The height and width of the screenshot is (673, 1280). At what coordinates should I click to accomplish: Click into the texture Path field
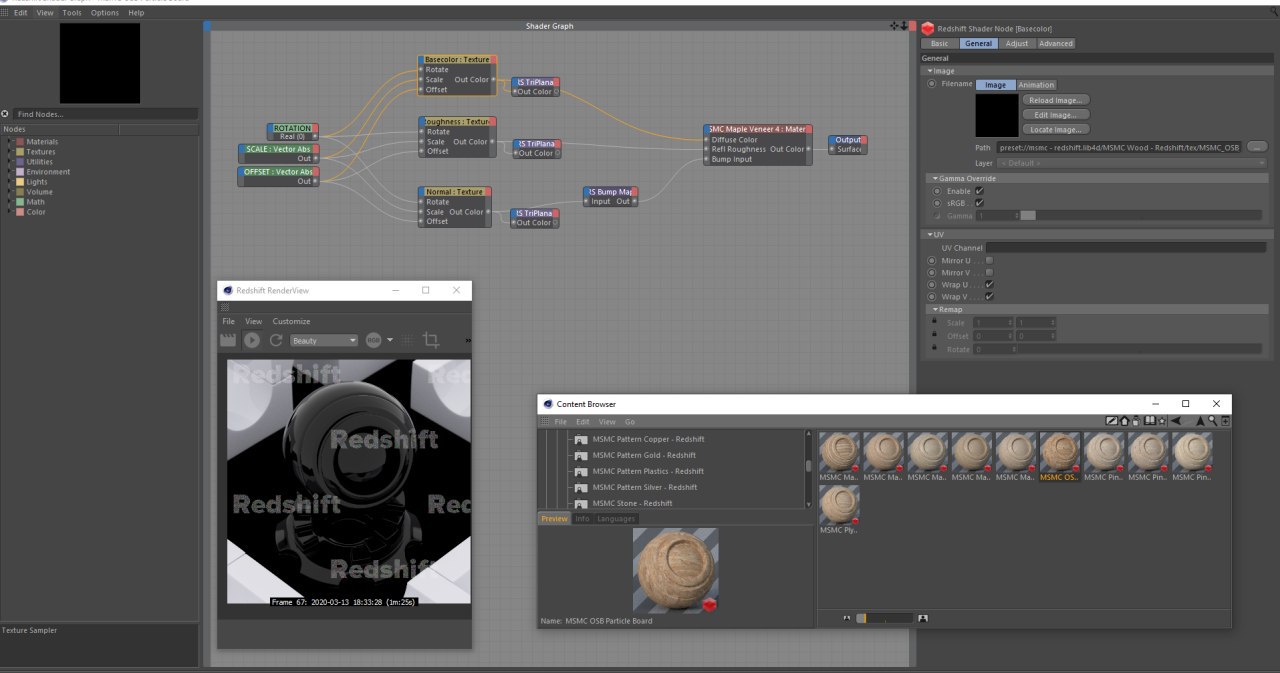(1119, 148)
